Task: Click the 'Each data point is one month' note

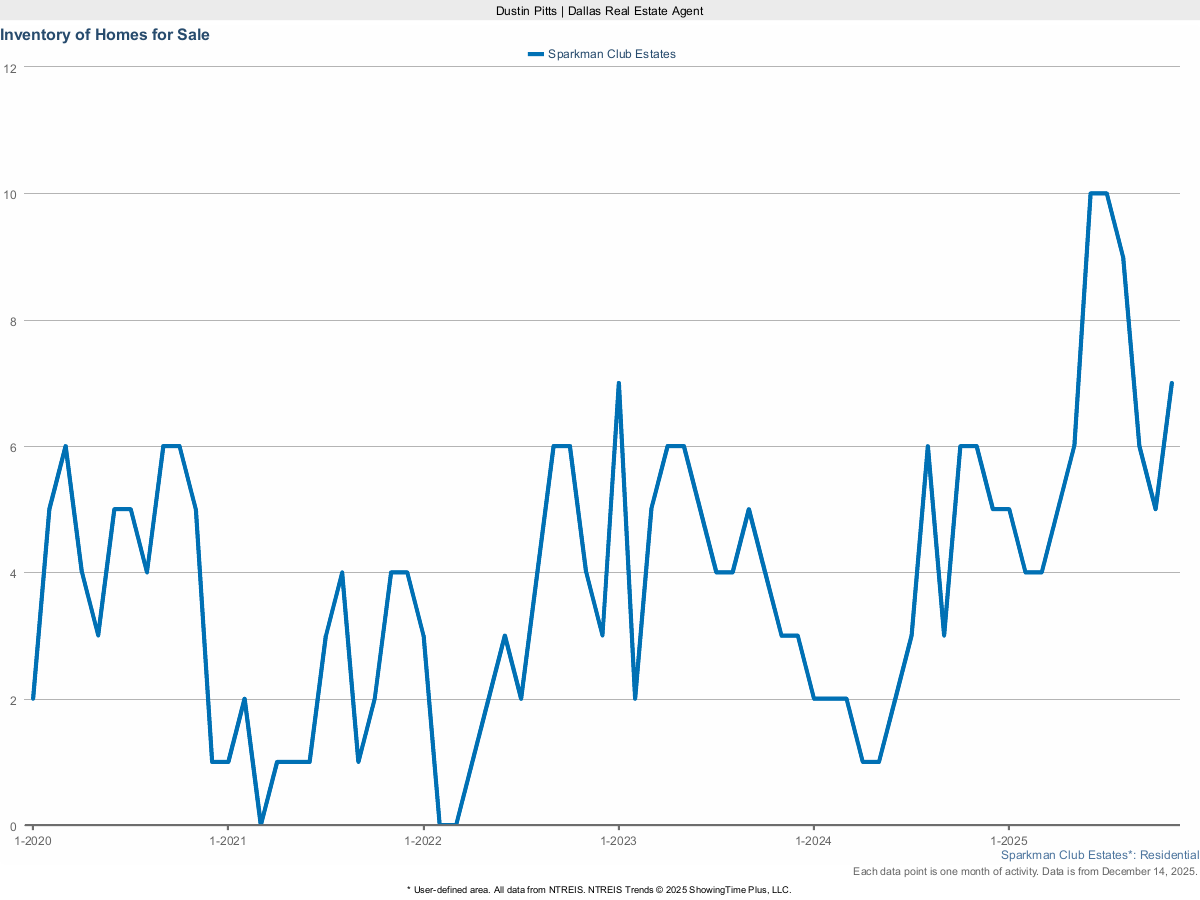Action: click(1025, 872)
